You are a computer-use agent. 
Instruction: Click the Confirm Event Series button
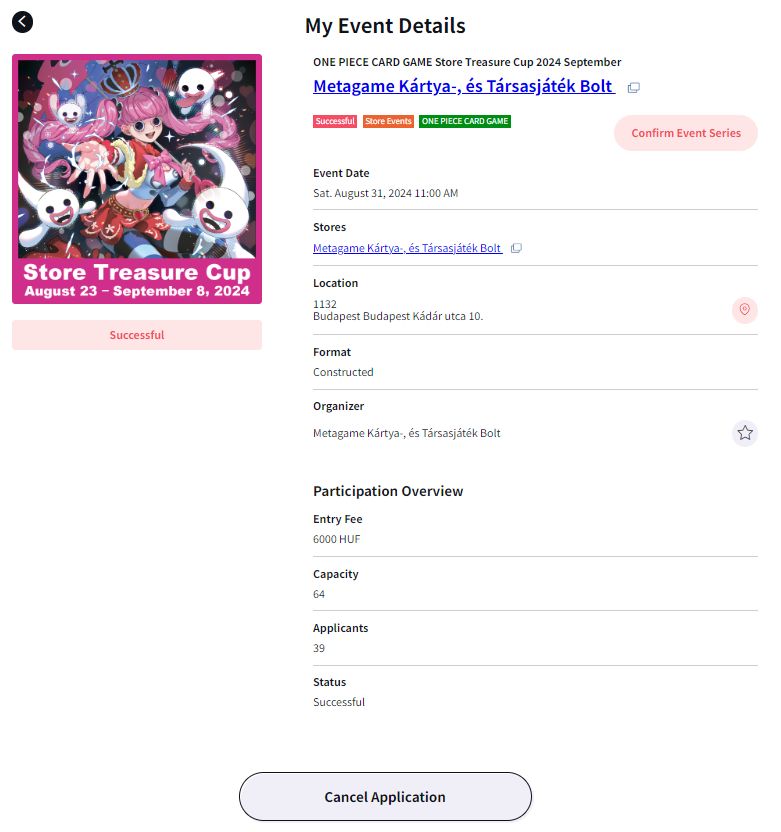pyautogui.click(x=685, y=133)
